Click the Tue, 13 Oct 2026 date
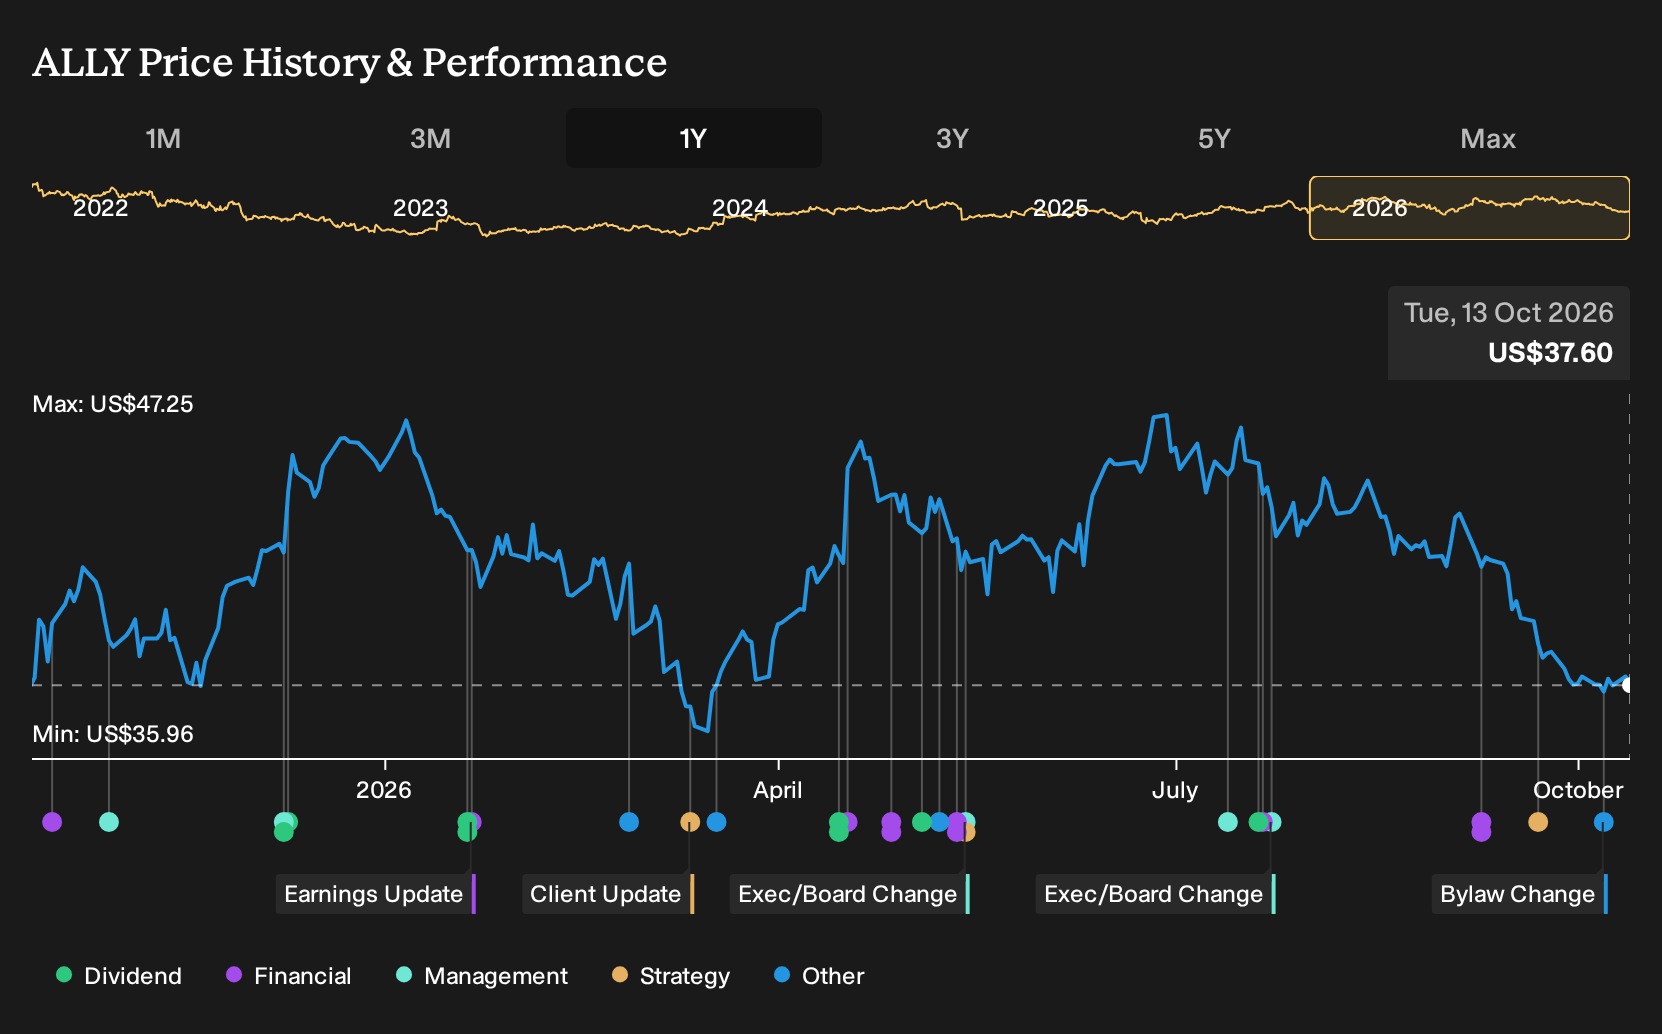This screenshot has height=1034, width=1662. 1508,313
